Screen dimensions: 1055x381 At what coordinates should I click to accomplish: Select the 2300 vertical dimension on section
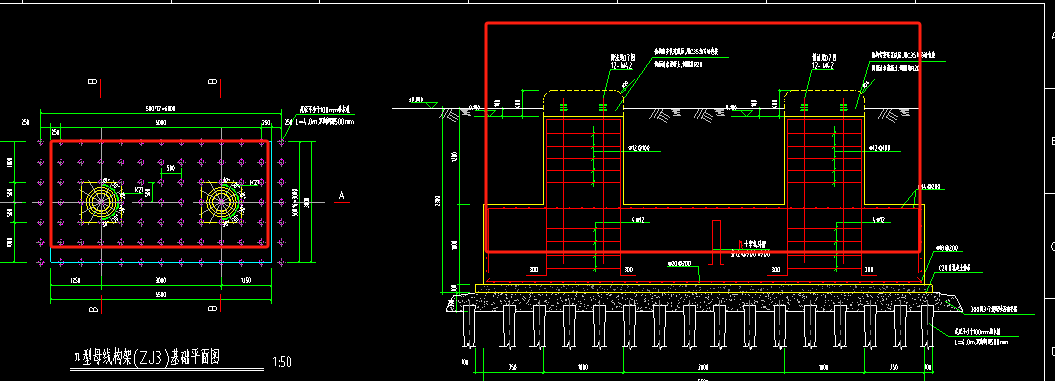436,200
